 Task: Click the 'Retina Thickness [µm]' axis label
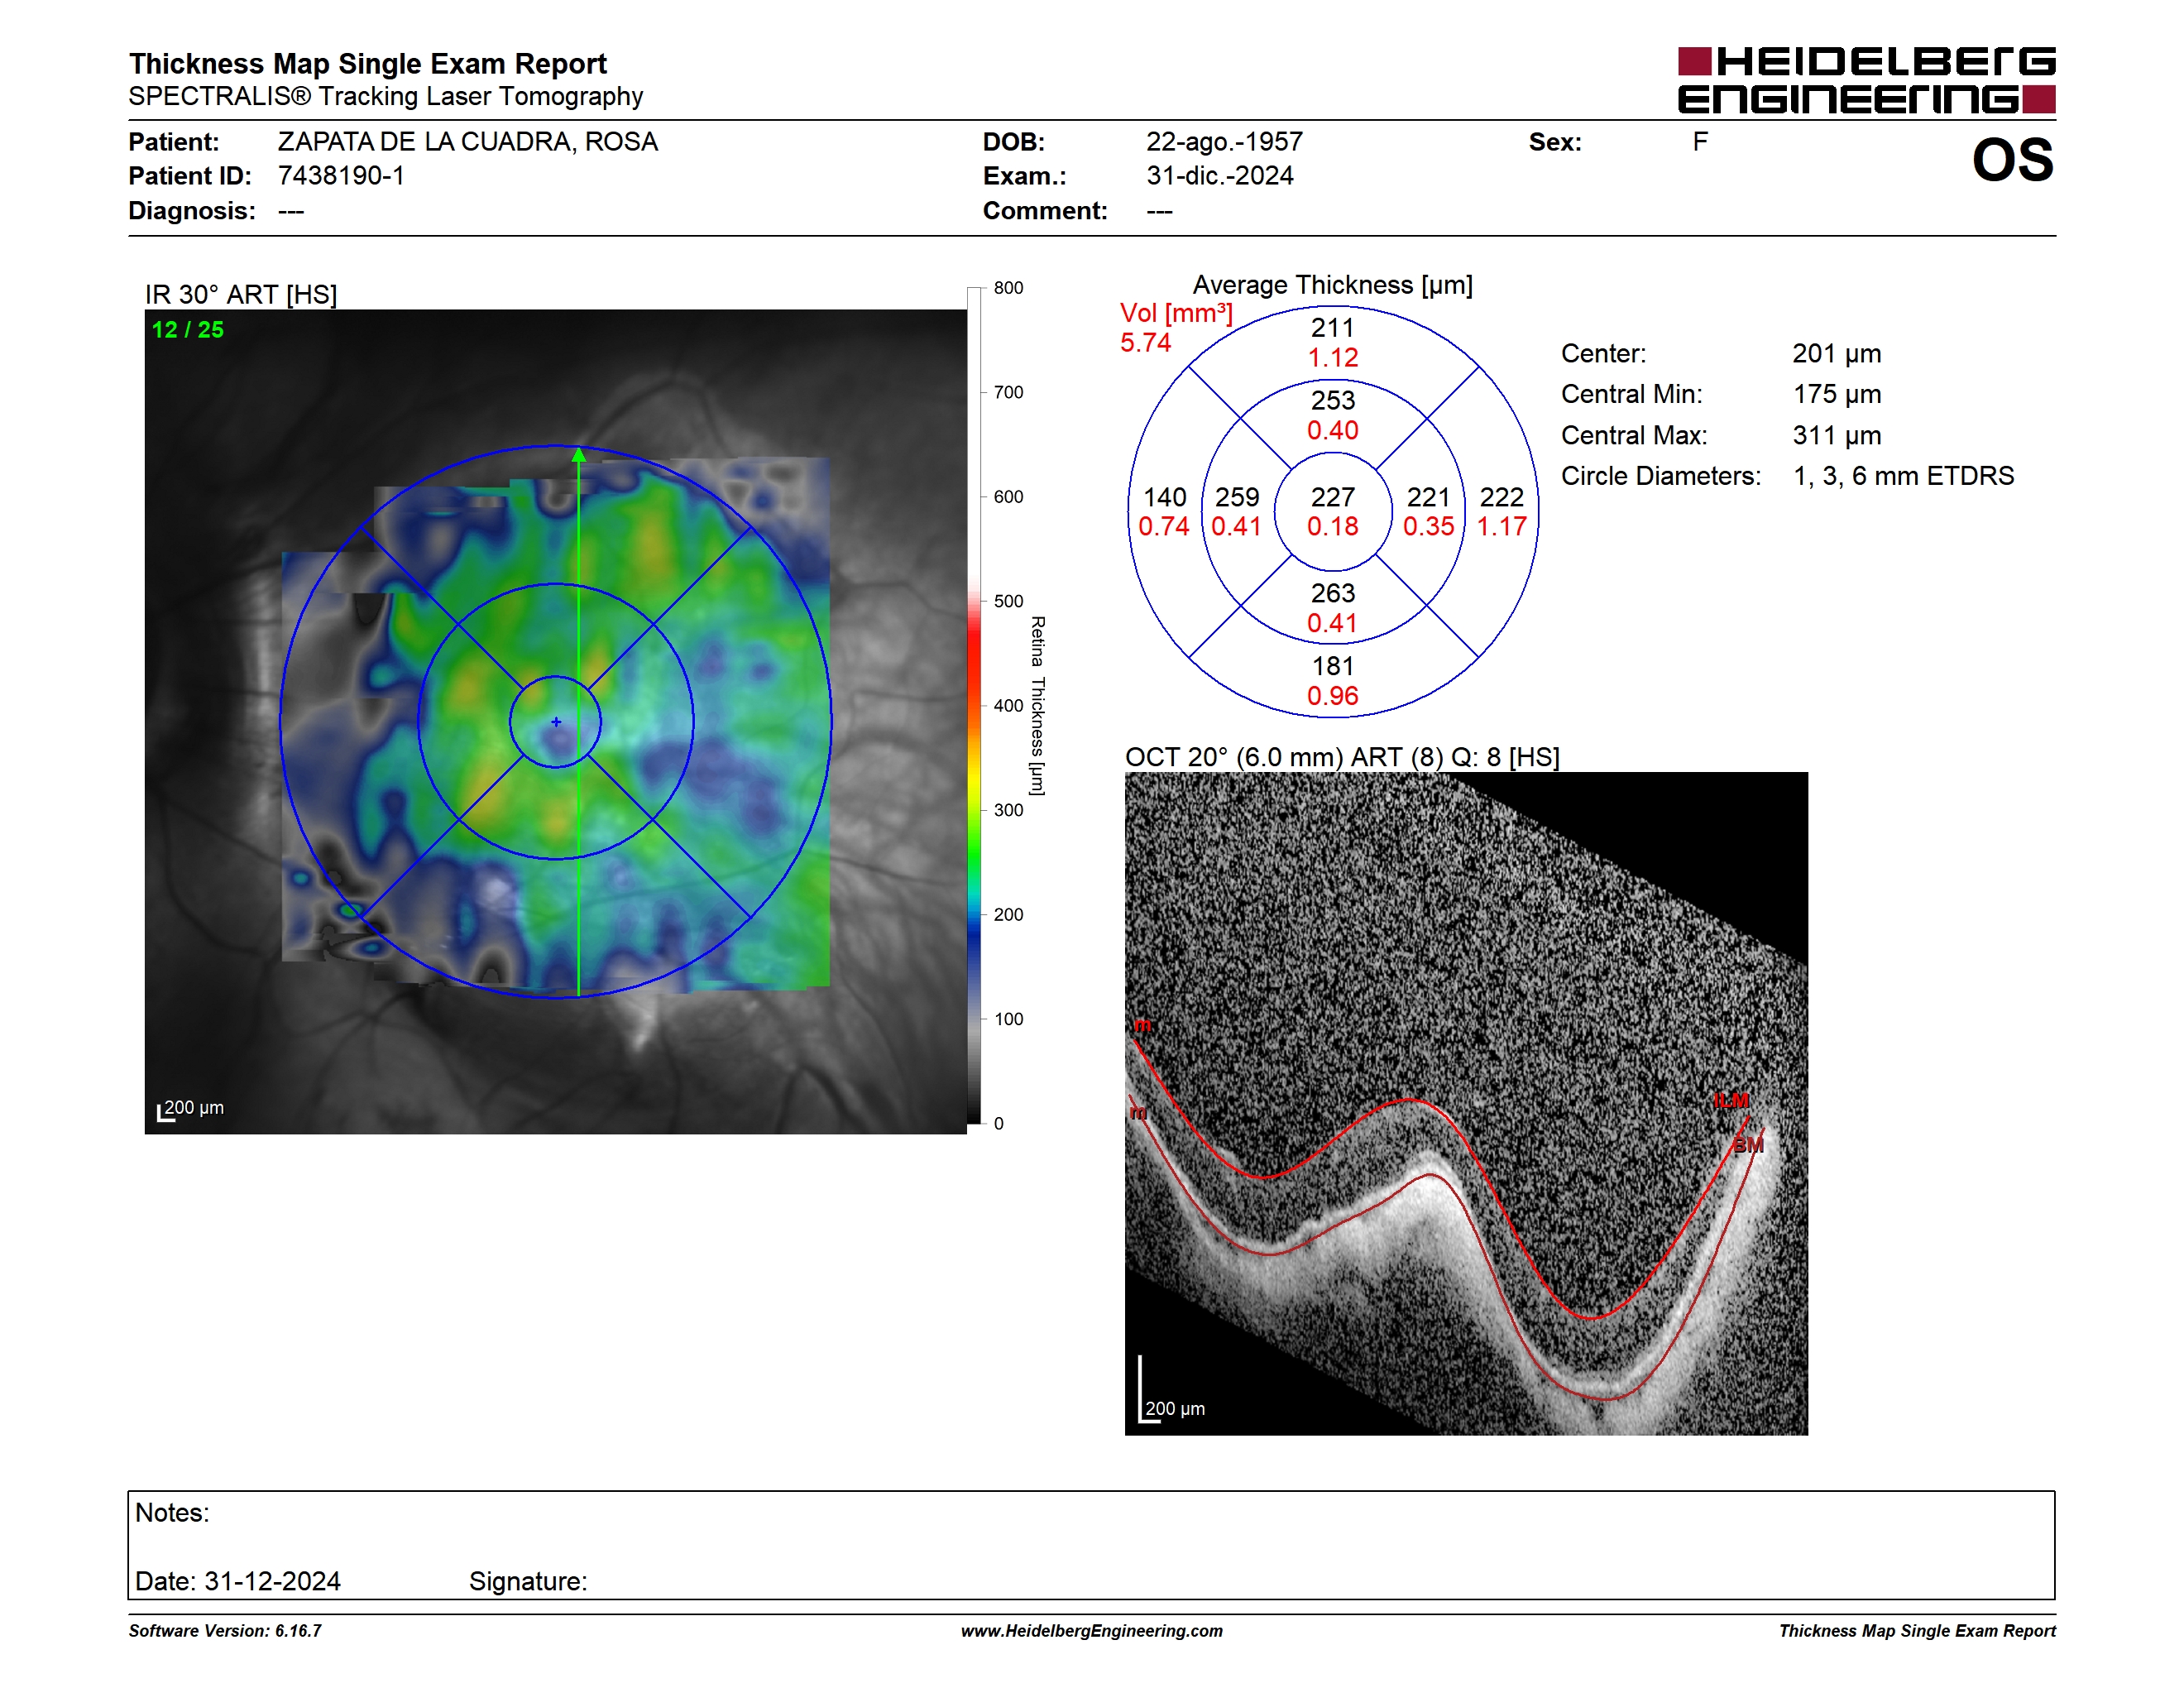point(1038,706)
